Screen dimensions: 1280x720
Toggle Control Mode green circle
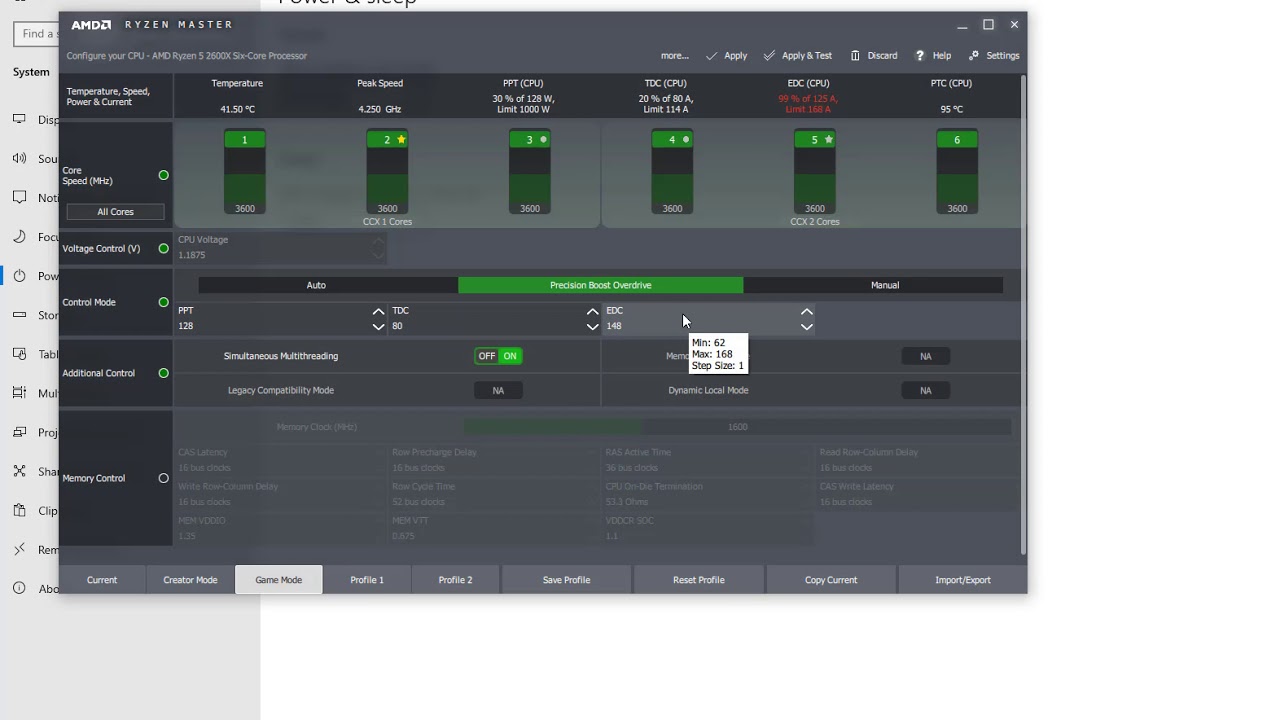click(x=164, y=302)
